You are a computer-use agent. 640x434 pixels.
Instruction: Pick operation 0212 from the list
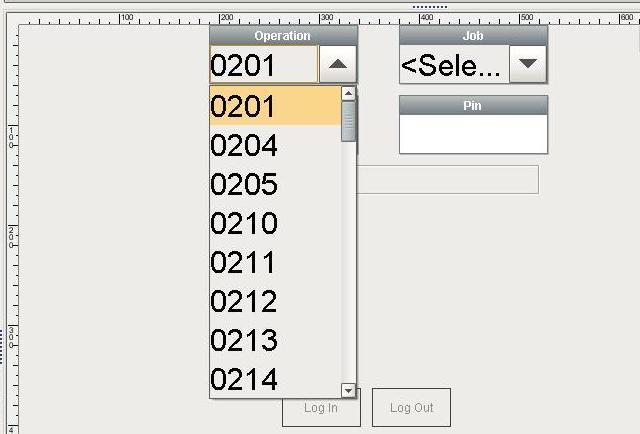coord(276,301)
